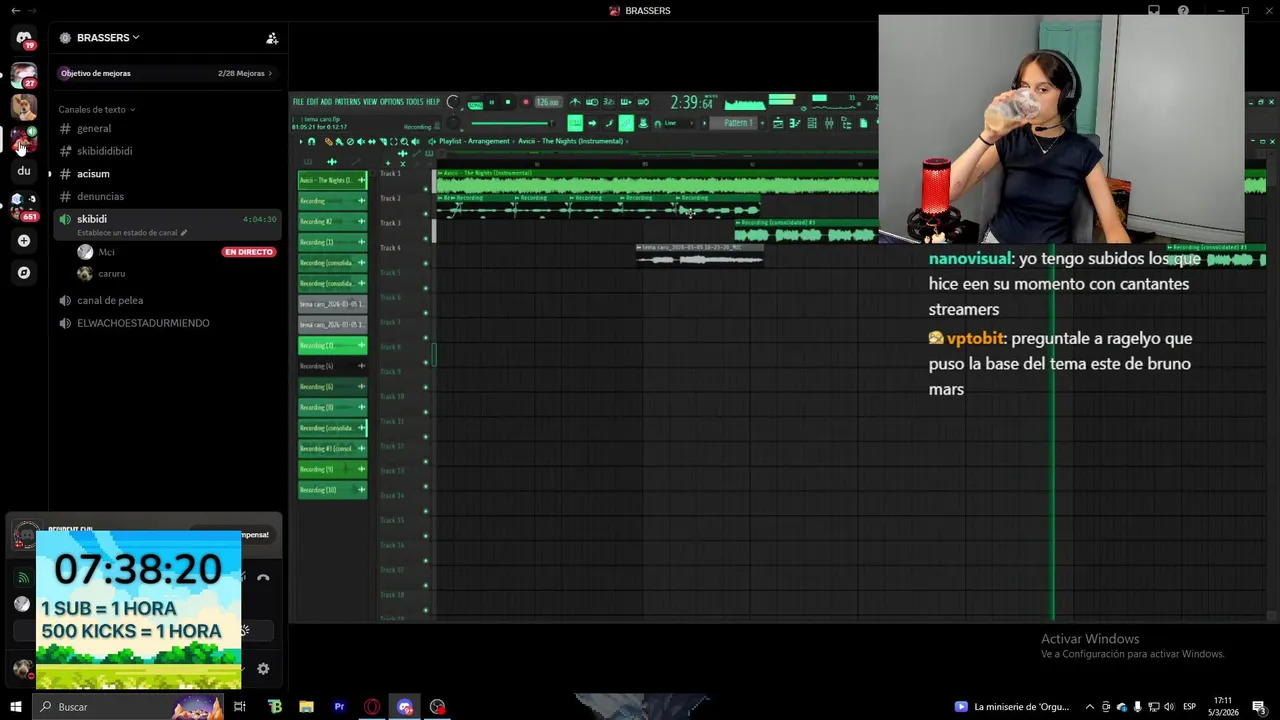Open Discord user settings gear icon

click(x=263, y=669)
